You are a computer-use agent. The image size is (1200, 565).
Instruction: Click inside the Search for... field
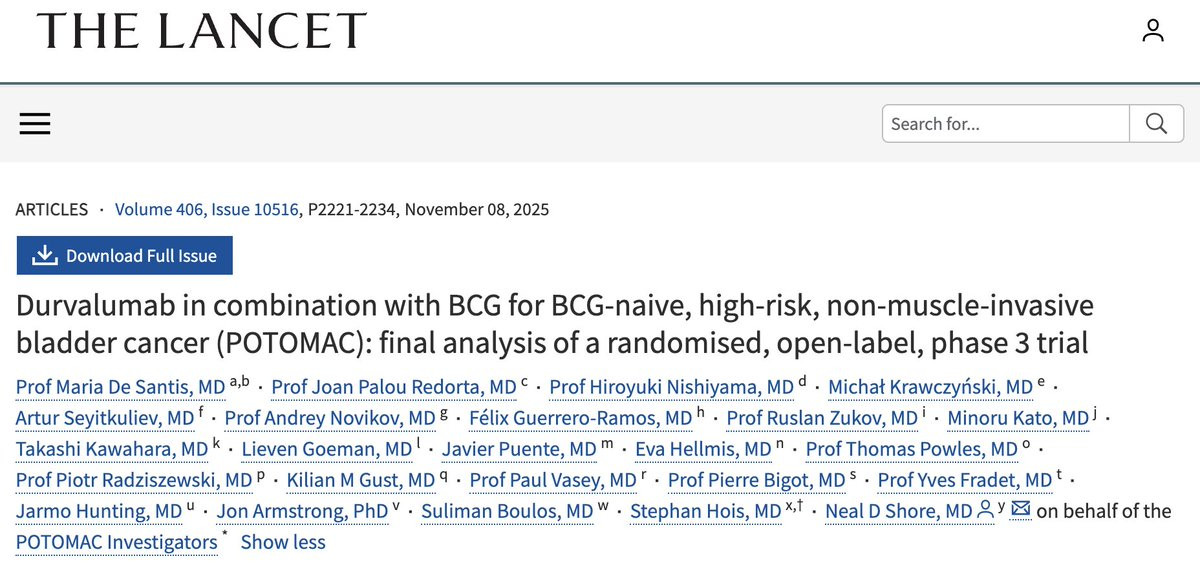pos(1006,124)
